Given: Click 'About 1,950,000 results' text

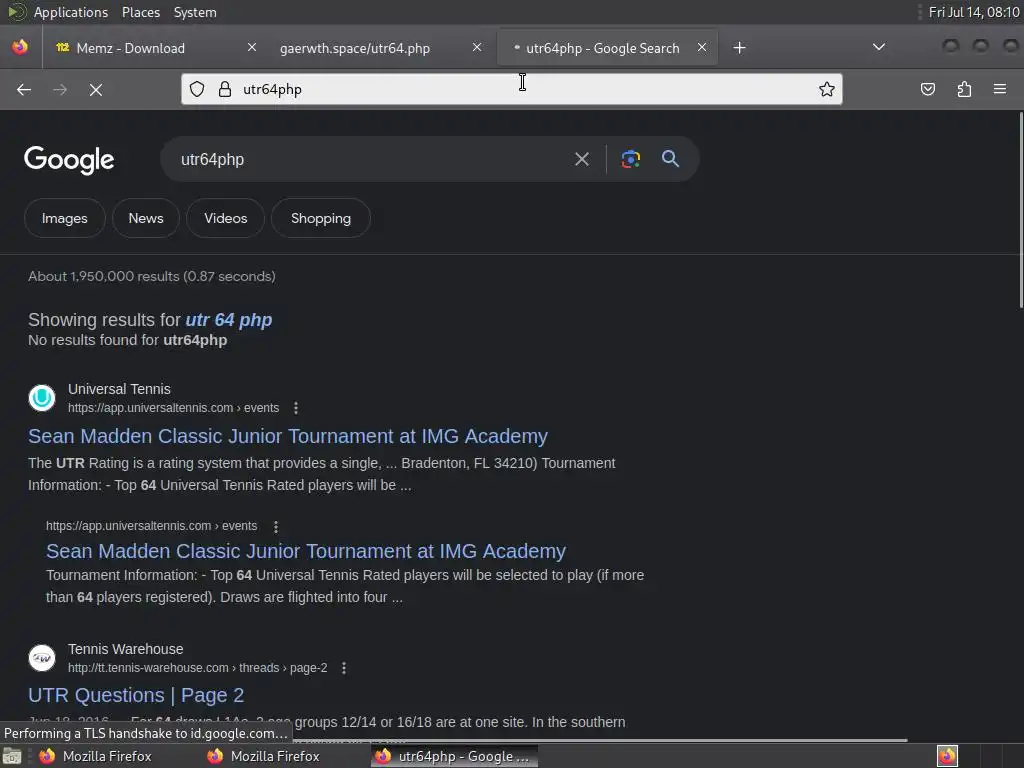Looking at the screenshot, I should coord(152,276).
